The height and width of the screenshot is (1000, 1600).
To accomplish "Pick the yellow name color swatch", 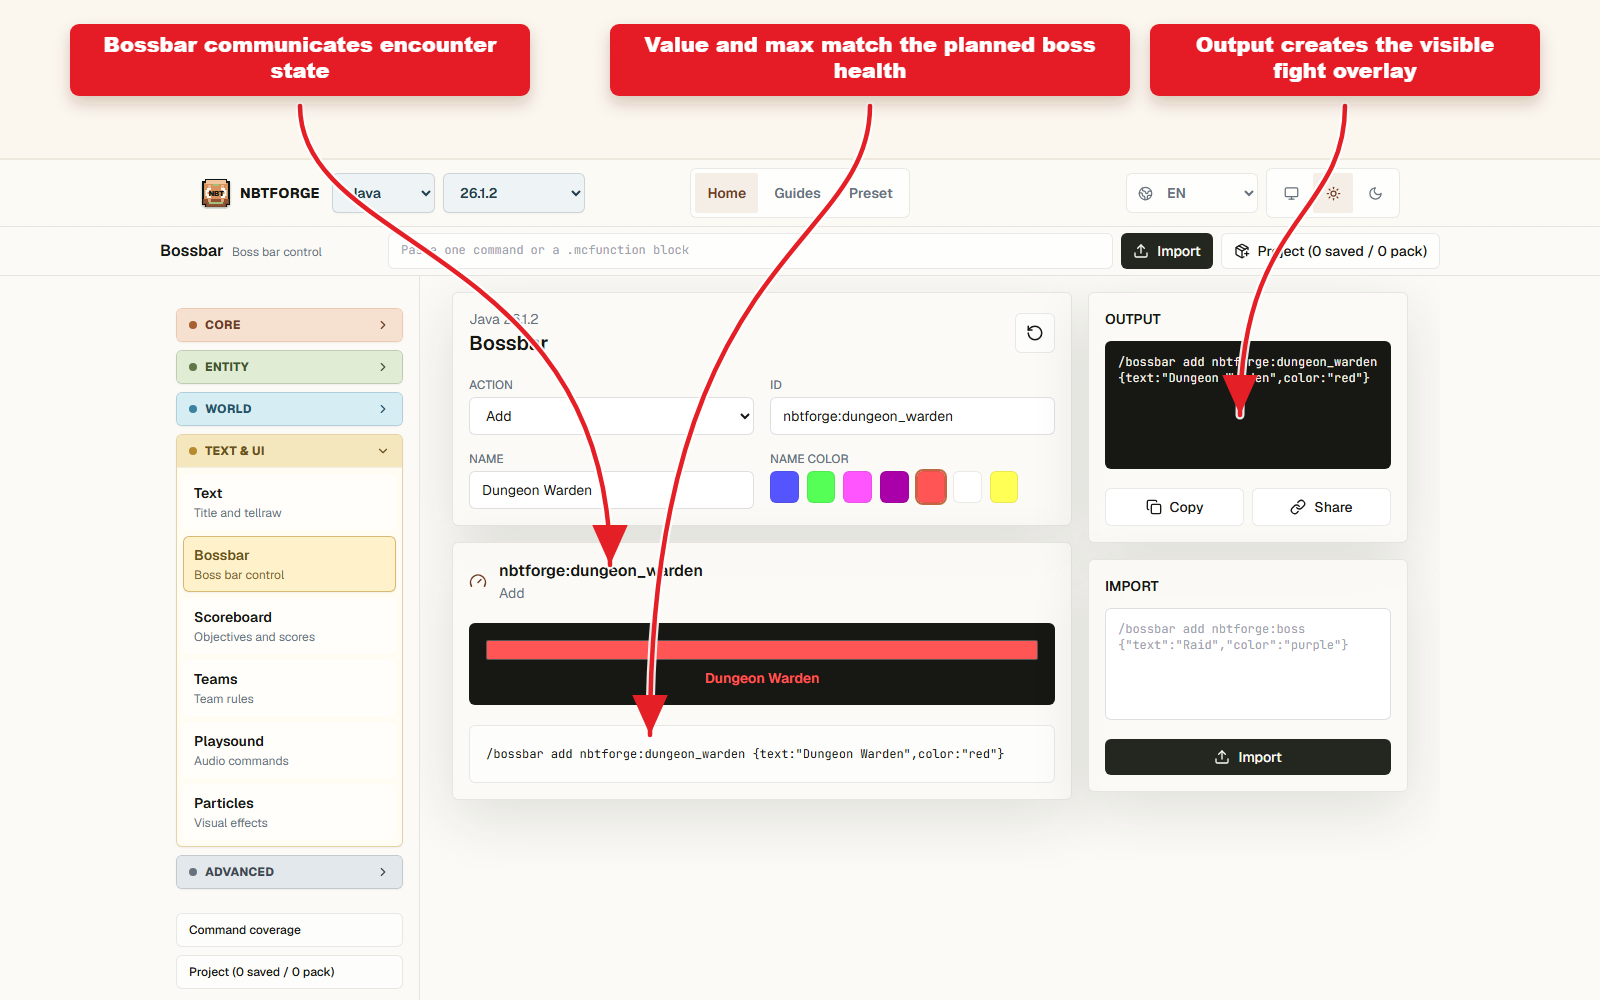I will click(x=1004, y=487).
